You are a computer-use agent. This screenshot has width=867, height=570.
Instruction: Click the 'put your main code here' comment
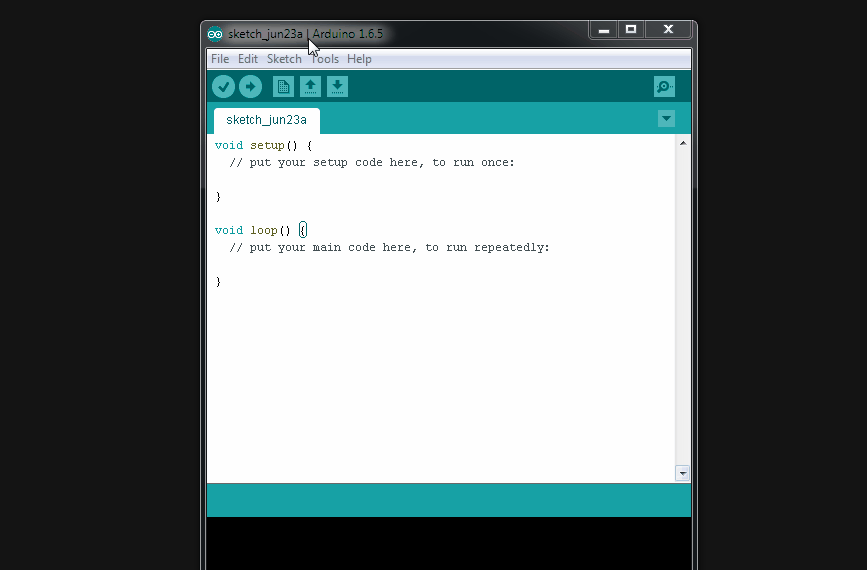(390, 248)
